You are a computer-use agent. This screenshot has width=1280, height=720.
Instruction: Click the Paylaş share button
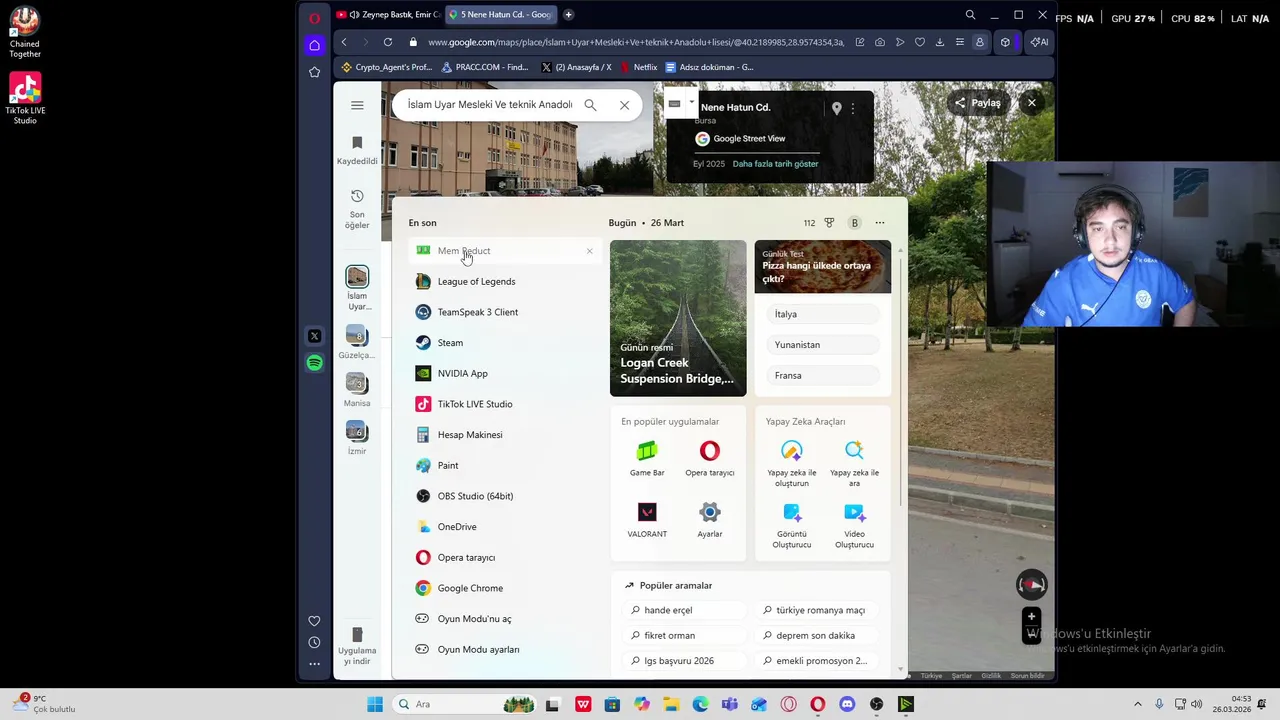click(977, 103)
